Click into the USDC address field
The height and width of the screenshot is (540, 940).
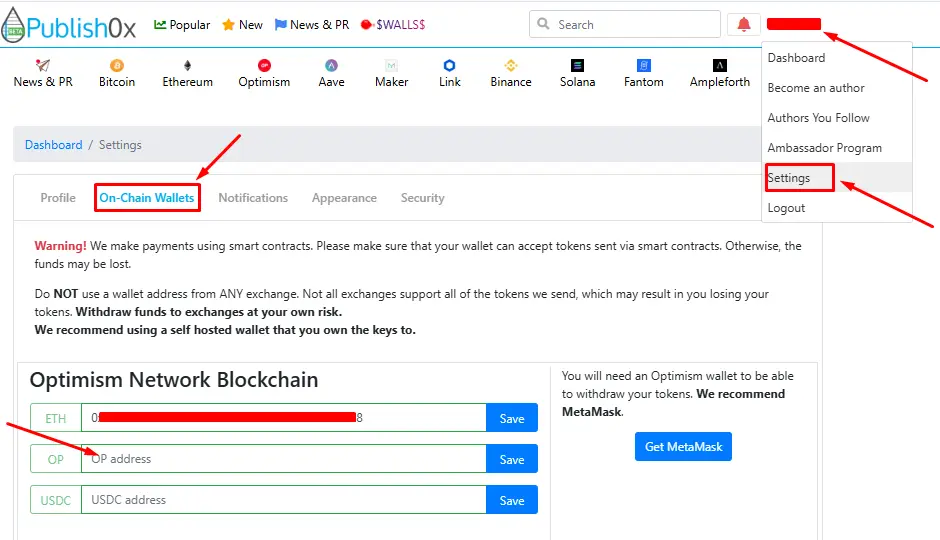pyautogui.click(x=284, y=499)
